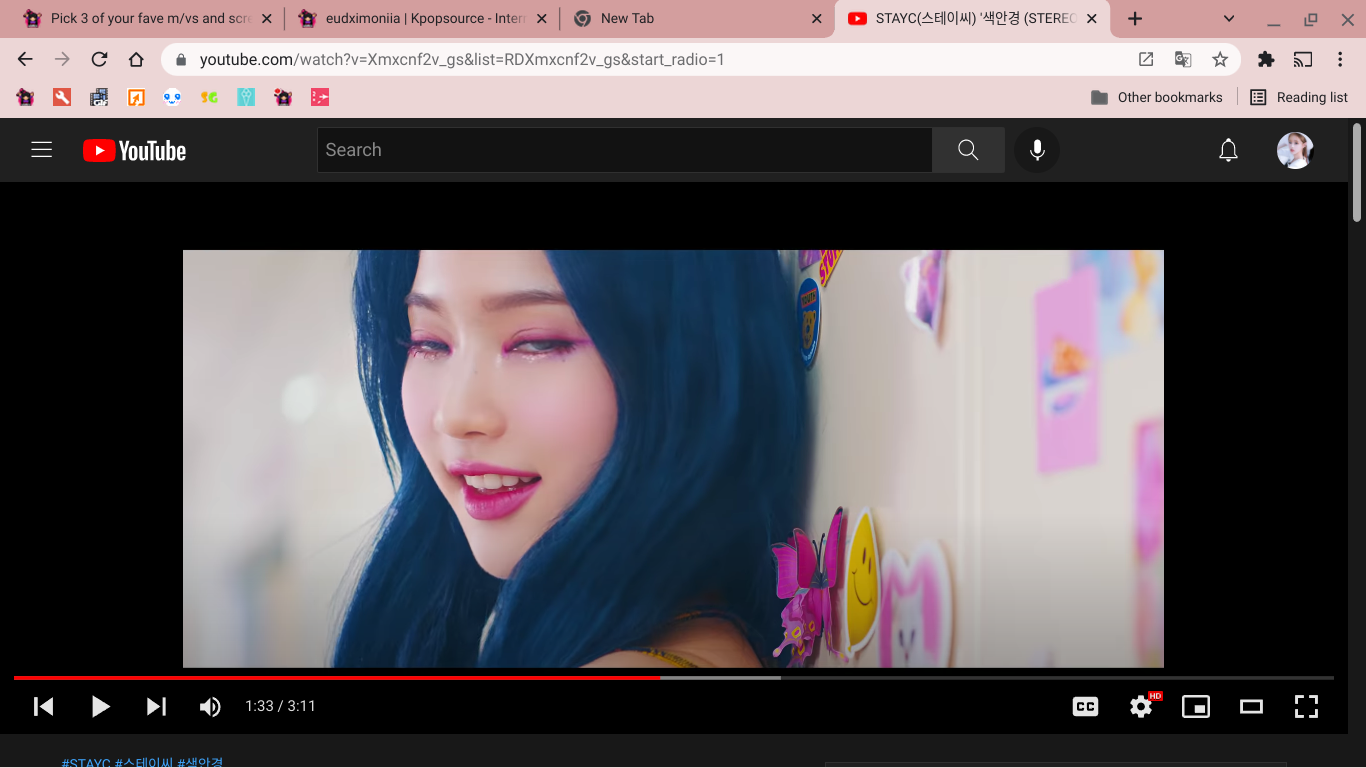The height and width of the screenshot is (768, 1366).
Task: View site info via padlock icon
Action: click(181, 59)
